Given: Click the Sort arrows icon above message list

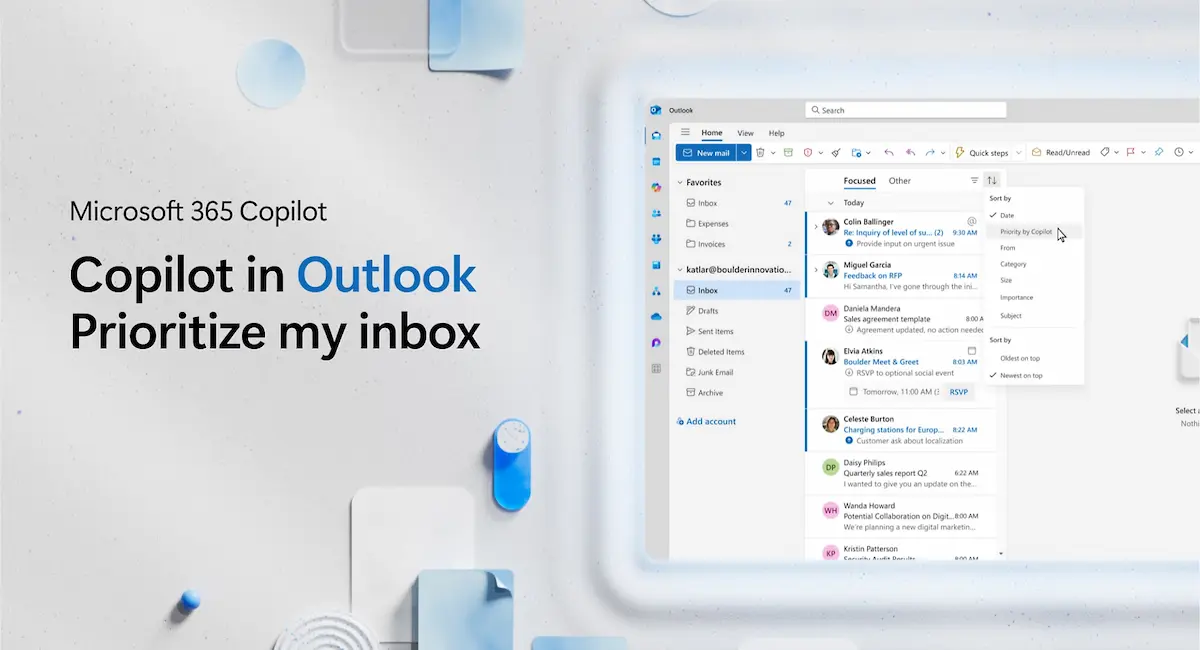Looking at the screenshot, I should click(992, 180).
